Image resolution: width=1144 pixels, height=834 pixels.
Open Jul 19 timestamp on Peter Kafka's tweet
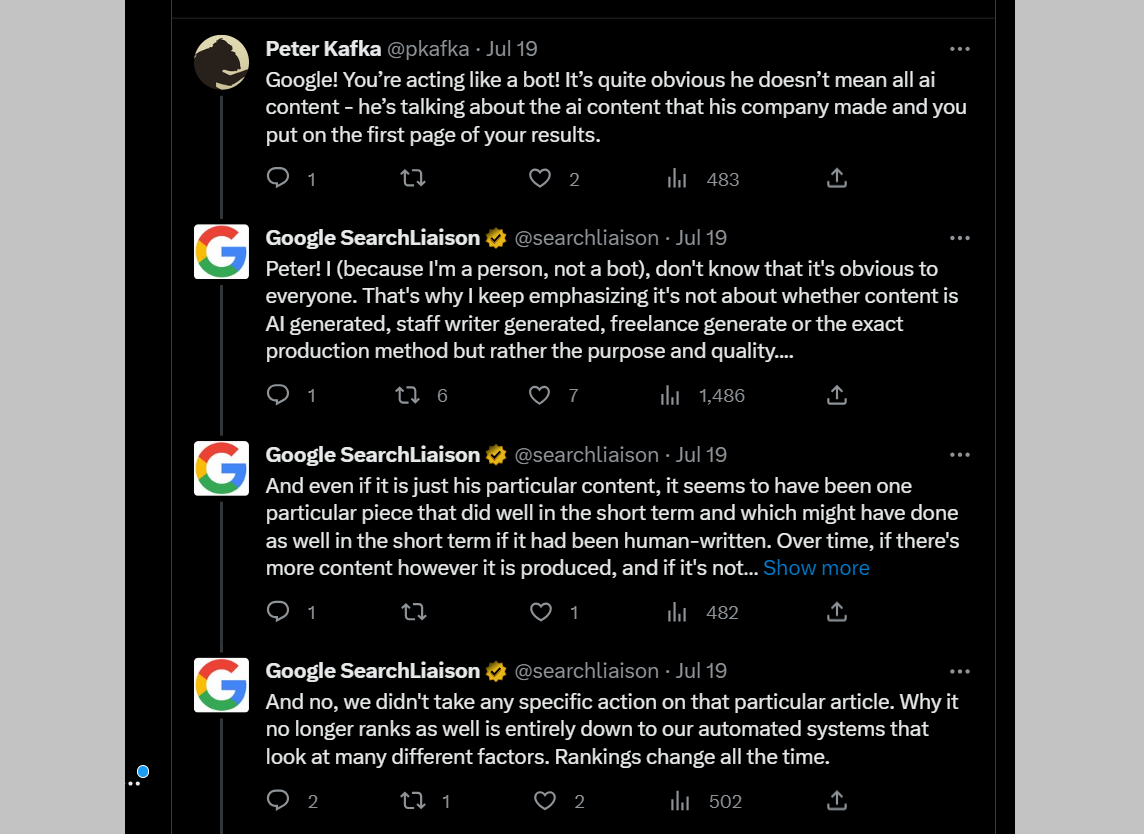pyautogui.click(x=512, y=49)
